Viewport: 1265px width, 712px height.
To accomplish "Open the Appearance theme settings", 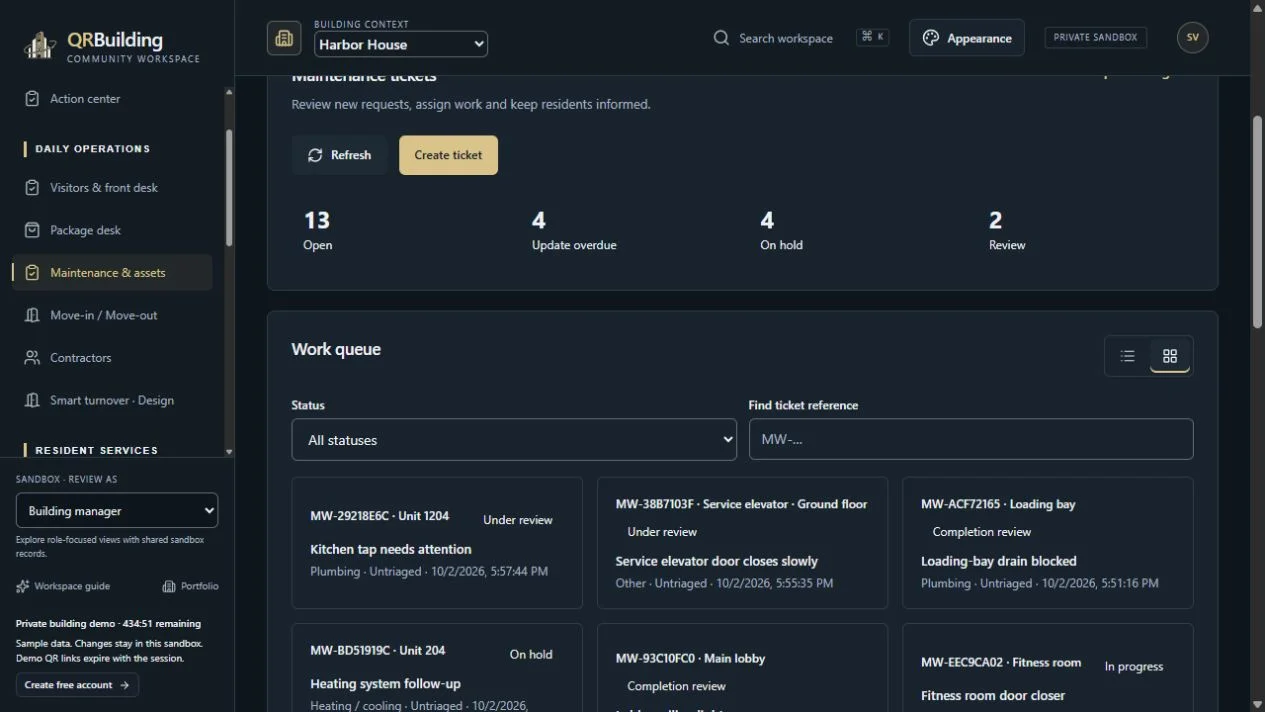I will (966, 38).
